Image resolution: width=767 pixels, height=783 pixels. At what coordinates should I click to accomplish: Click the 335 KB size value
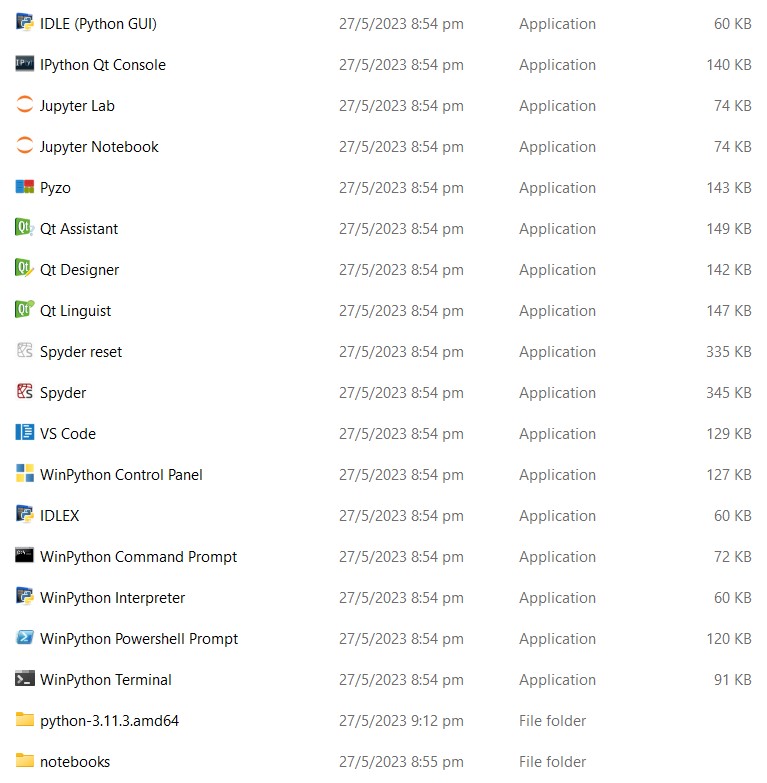(x=729, y=352)
